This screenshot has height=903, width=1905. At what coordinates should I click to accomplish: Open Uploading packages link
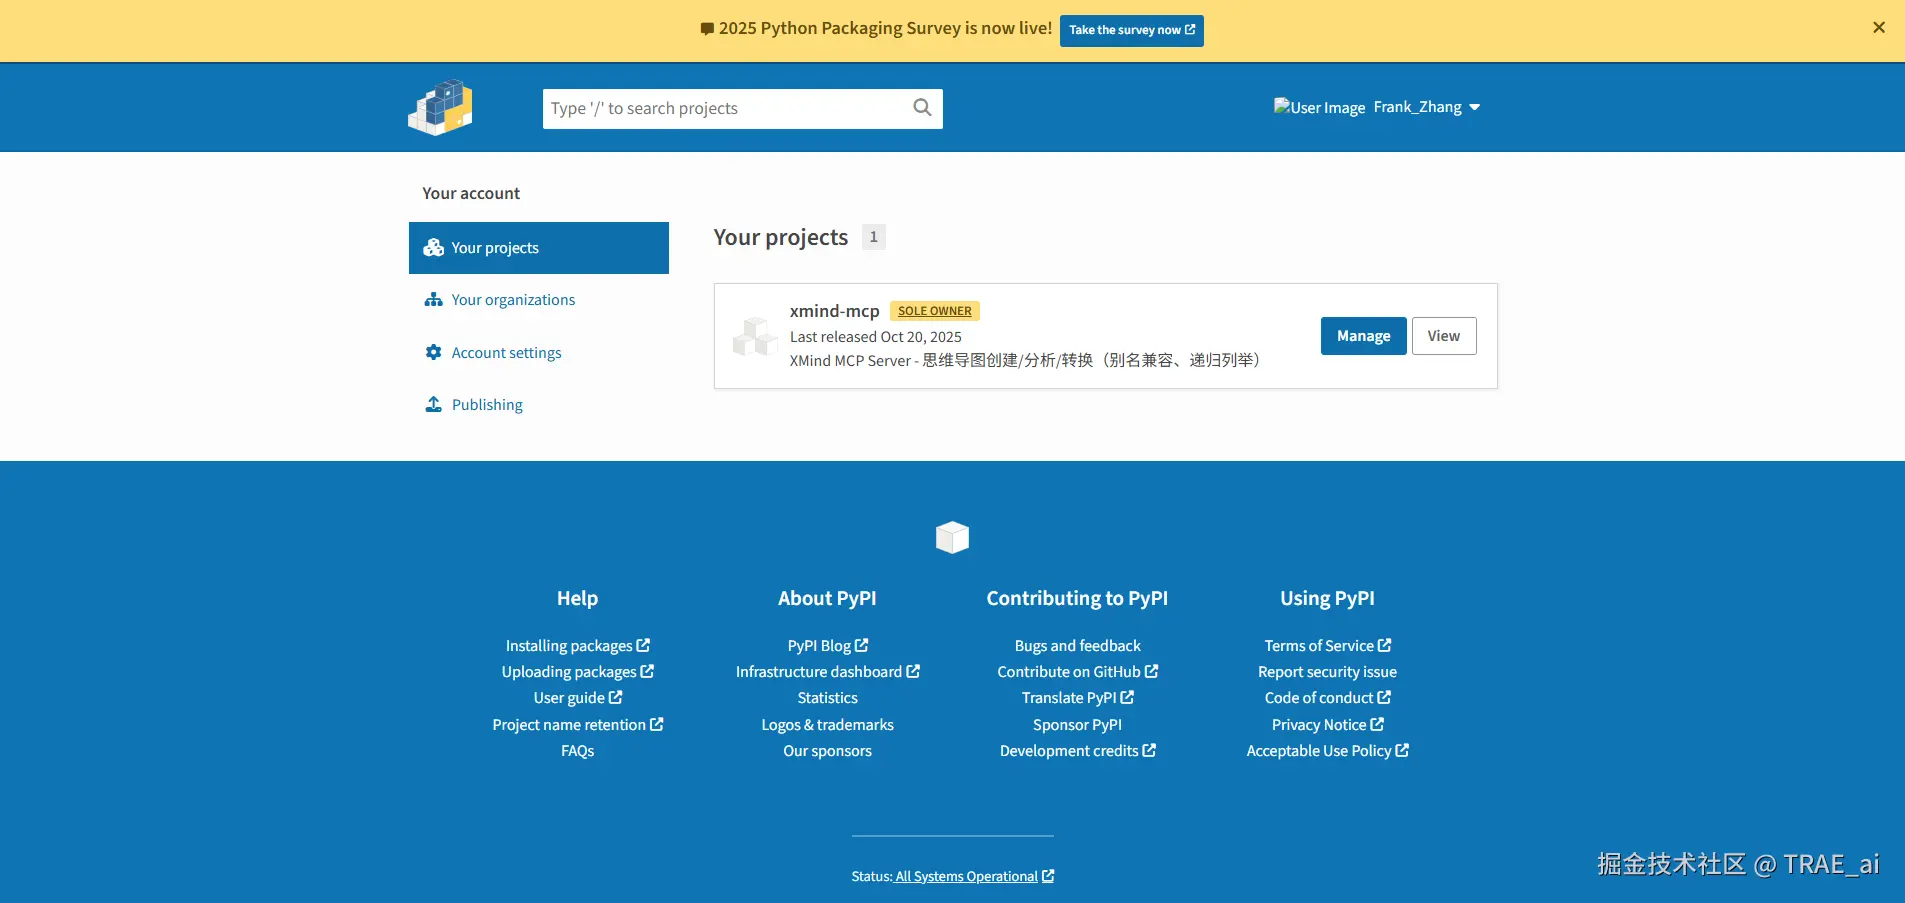click(577, 672)
